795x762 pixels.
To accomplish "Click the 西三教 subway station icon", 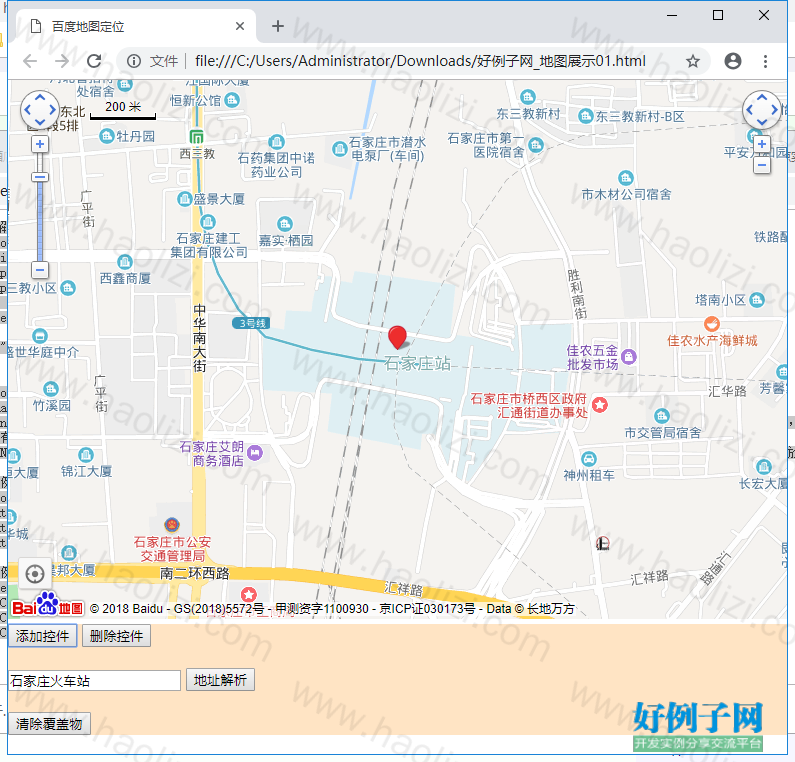I will click(196, 137).
